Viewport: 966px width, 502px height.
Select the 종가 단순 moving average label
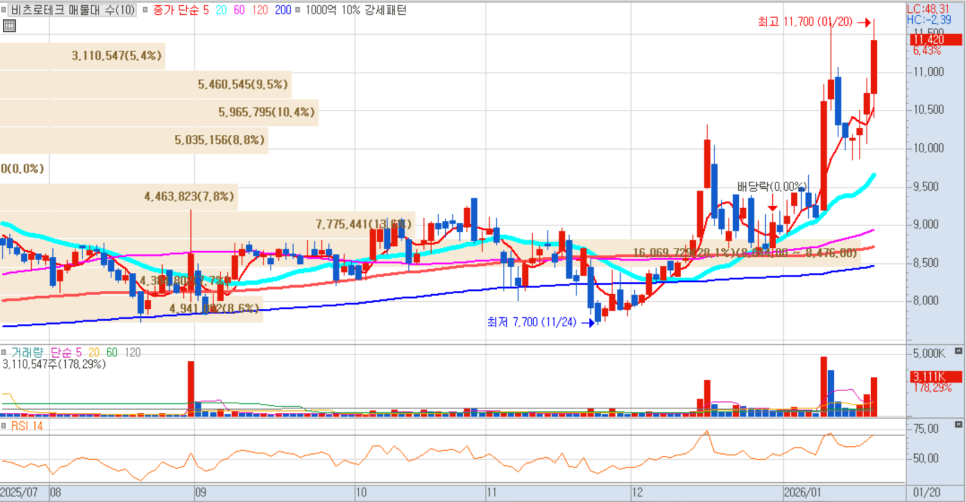(x=176, y=10)
